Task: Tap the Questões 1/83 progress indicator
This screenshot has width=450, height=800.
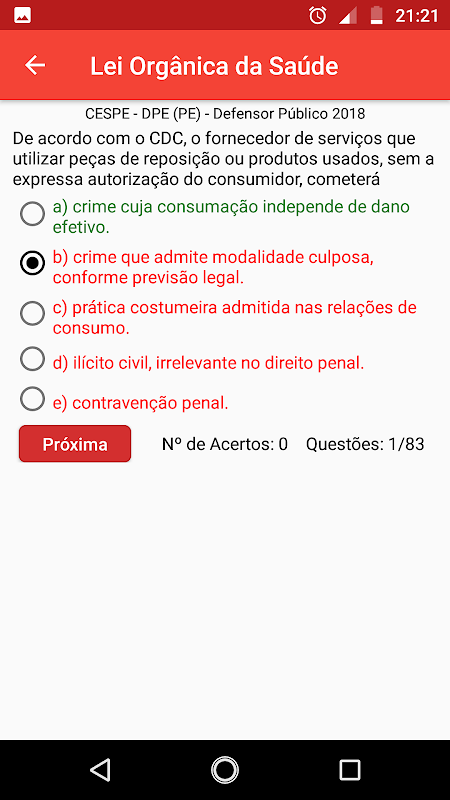Action: click(365, 444)
